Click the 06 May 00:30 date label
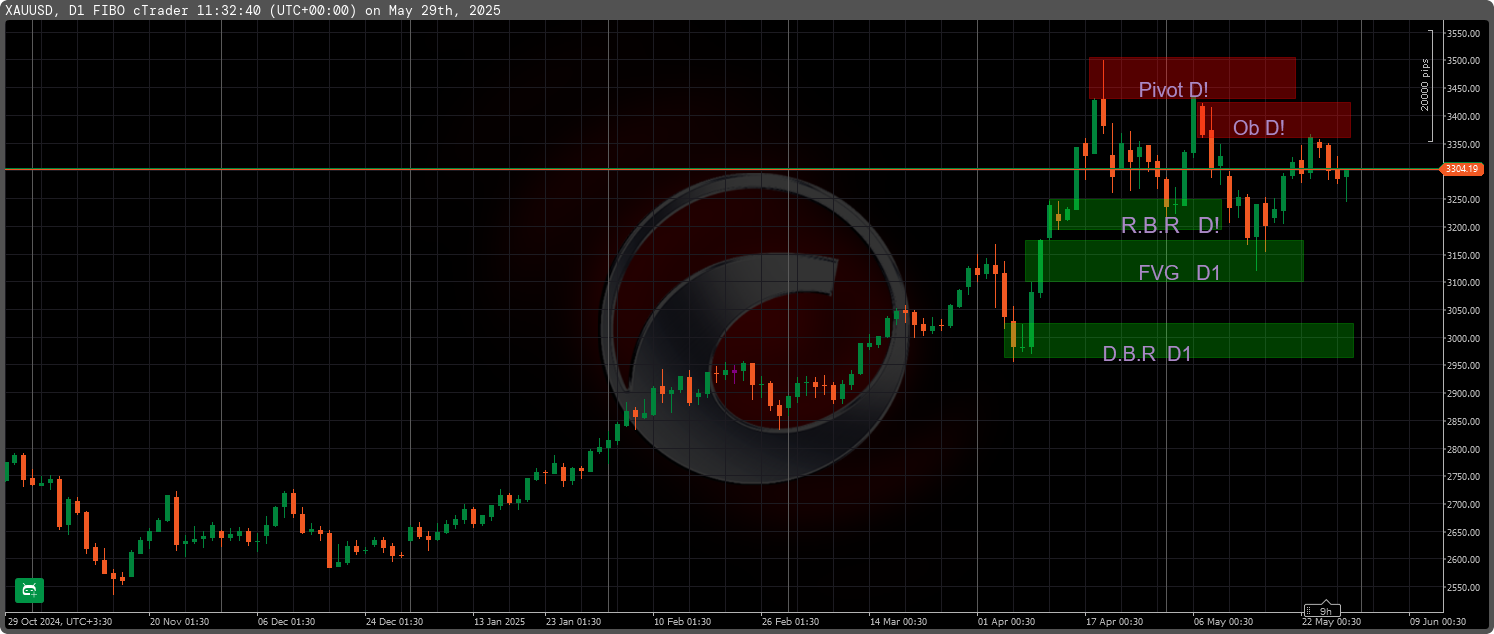Image resolution: width=1494 pixels, height=634 pixels. [1222, 622]
